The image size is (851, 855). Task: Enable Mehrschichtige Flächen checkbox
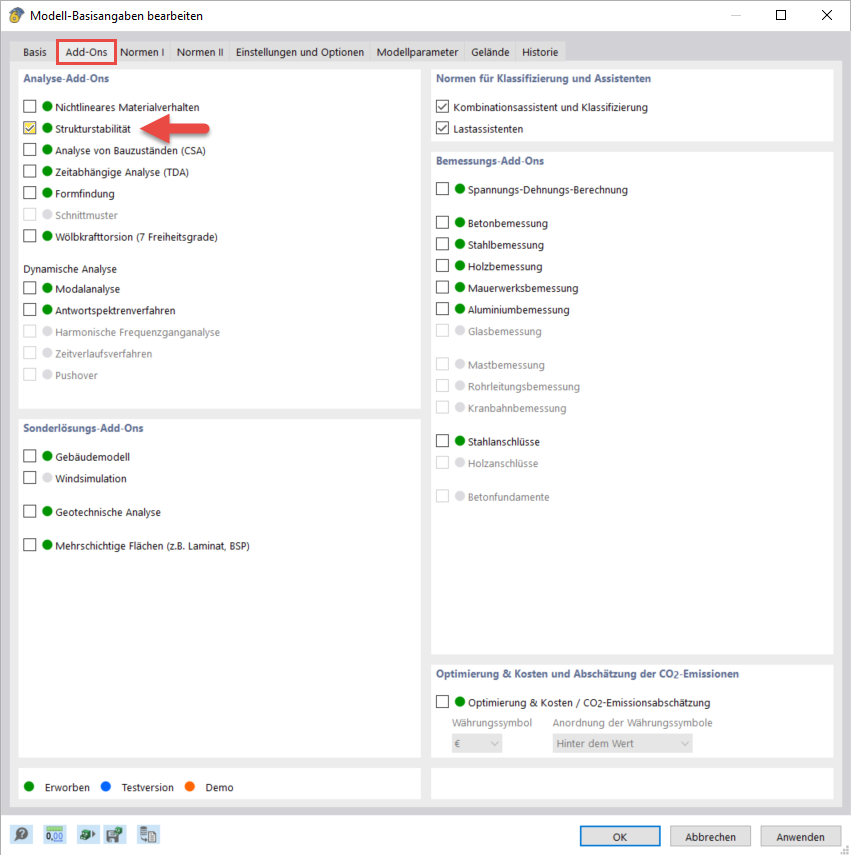(30, 545)
